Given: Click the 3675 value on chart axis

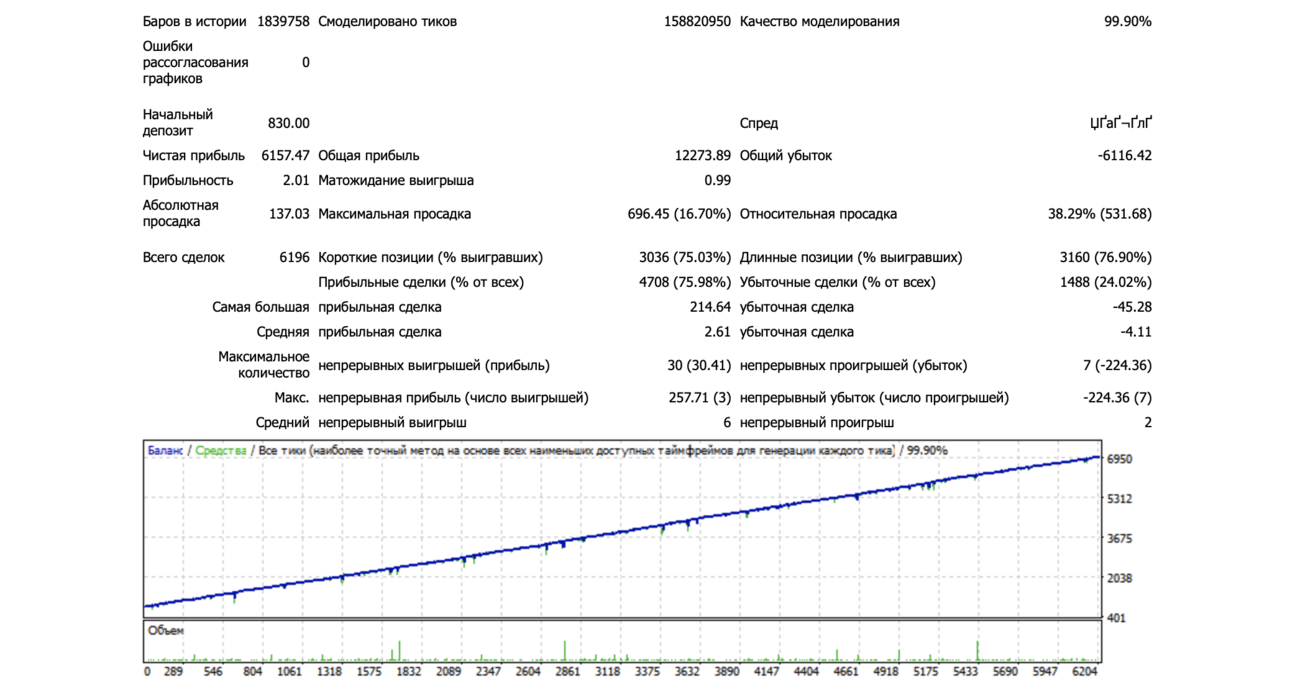Looking at the screenshot, I should click(1118, 539).
